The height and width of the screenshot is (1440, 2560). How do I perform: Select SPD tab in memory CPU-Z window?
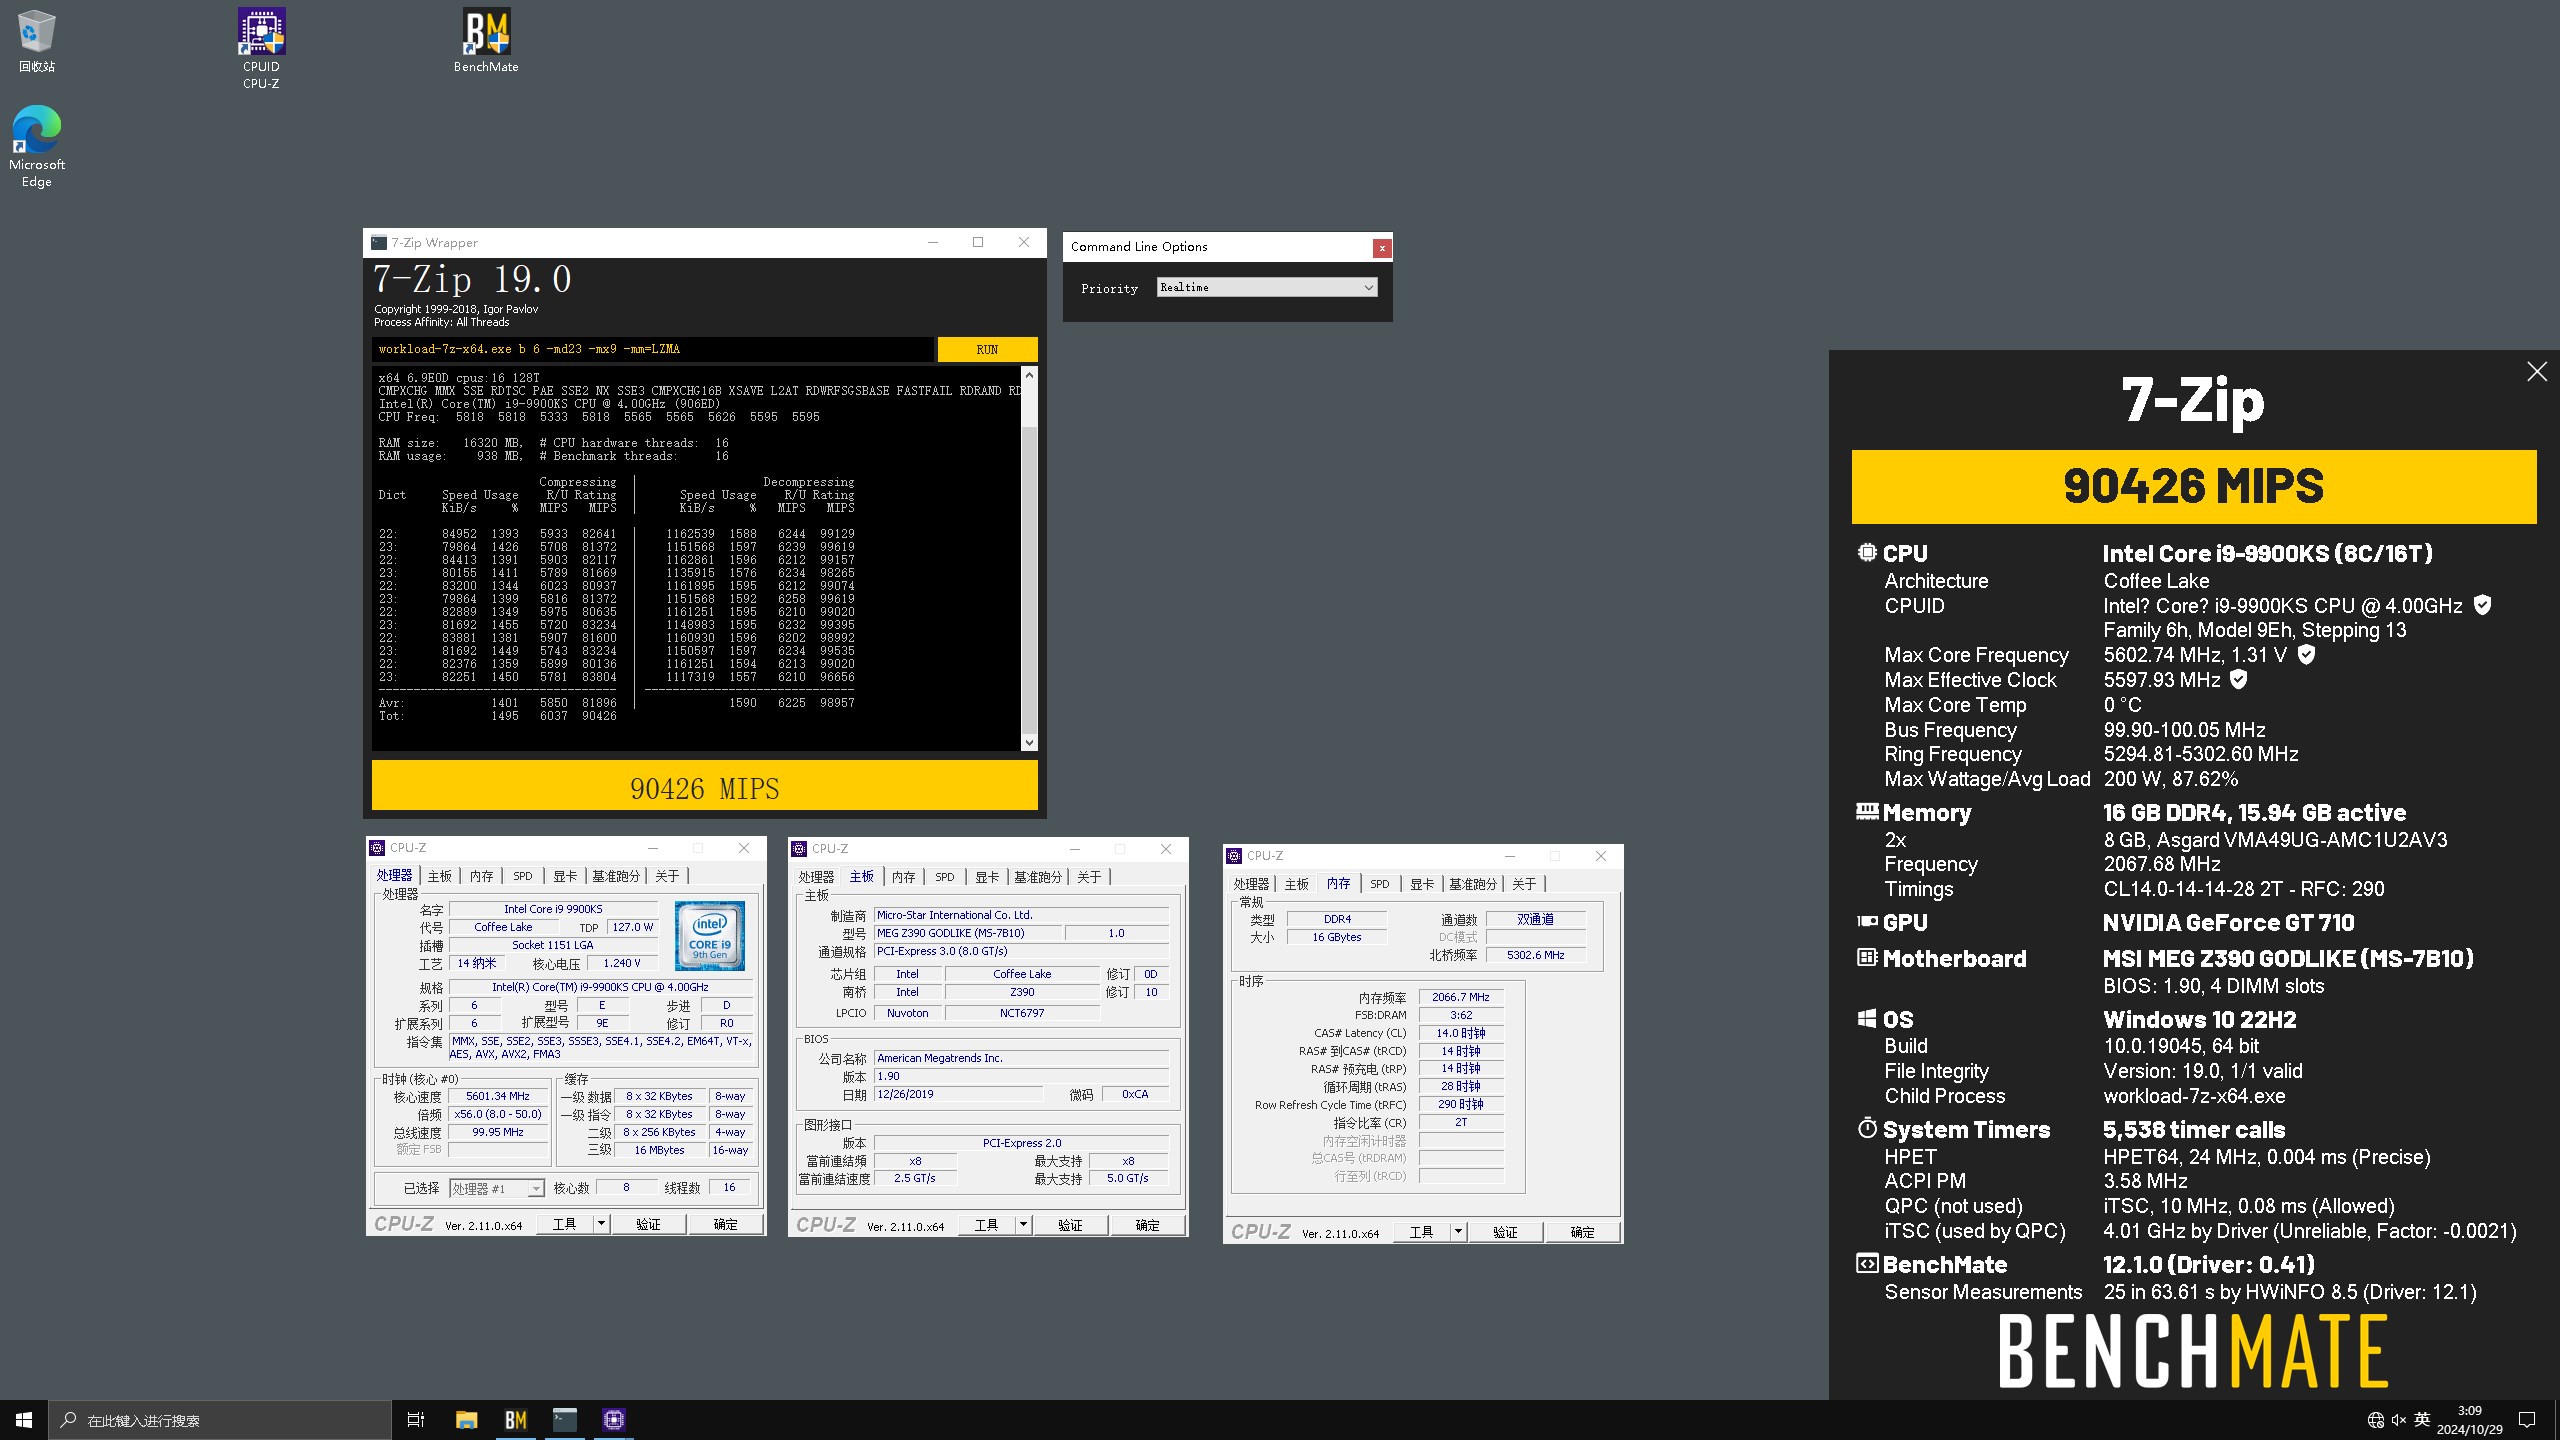(x=1380, y=884)
